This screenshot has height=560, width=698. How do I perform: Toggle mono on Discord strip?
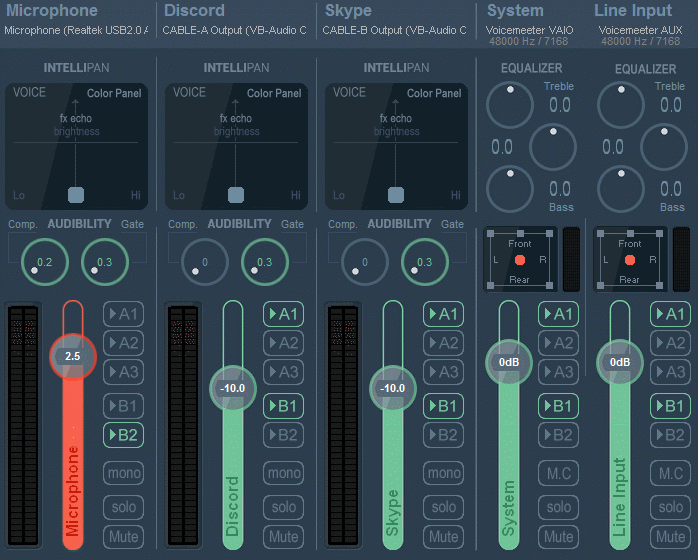coord(284,473)
